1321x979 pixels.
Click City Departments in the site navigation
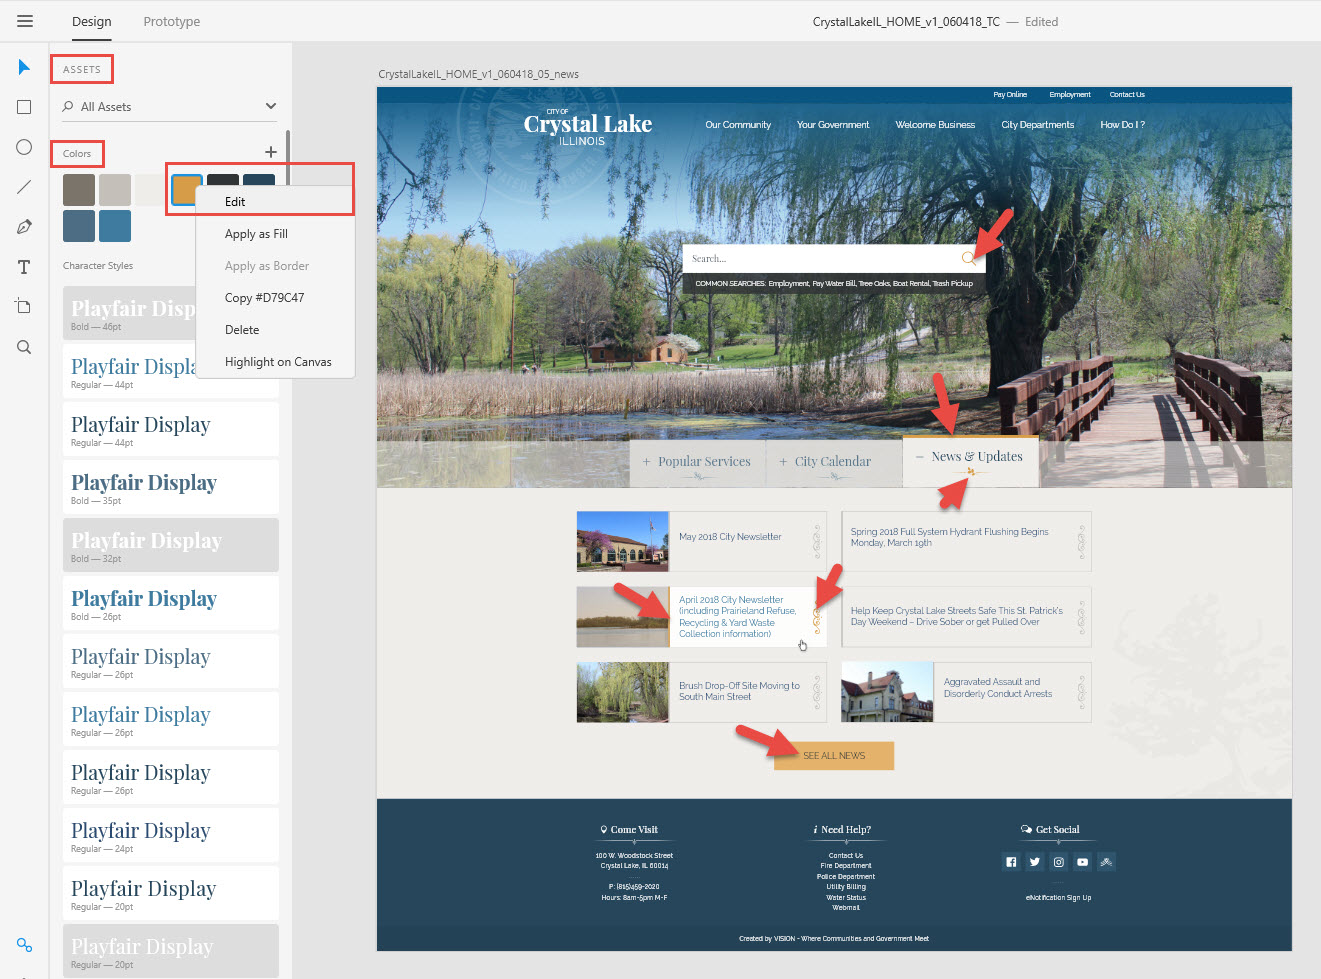(1038, 125)
